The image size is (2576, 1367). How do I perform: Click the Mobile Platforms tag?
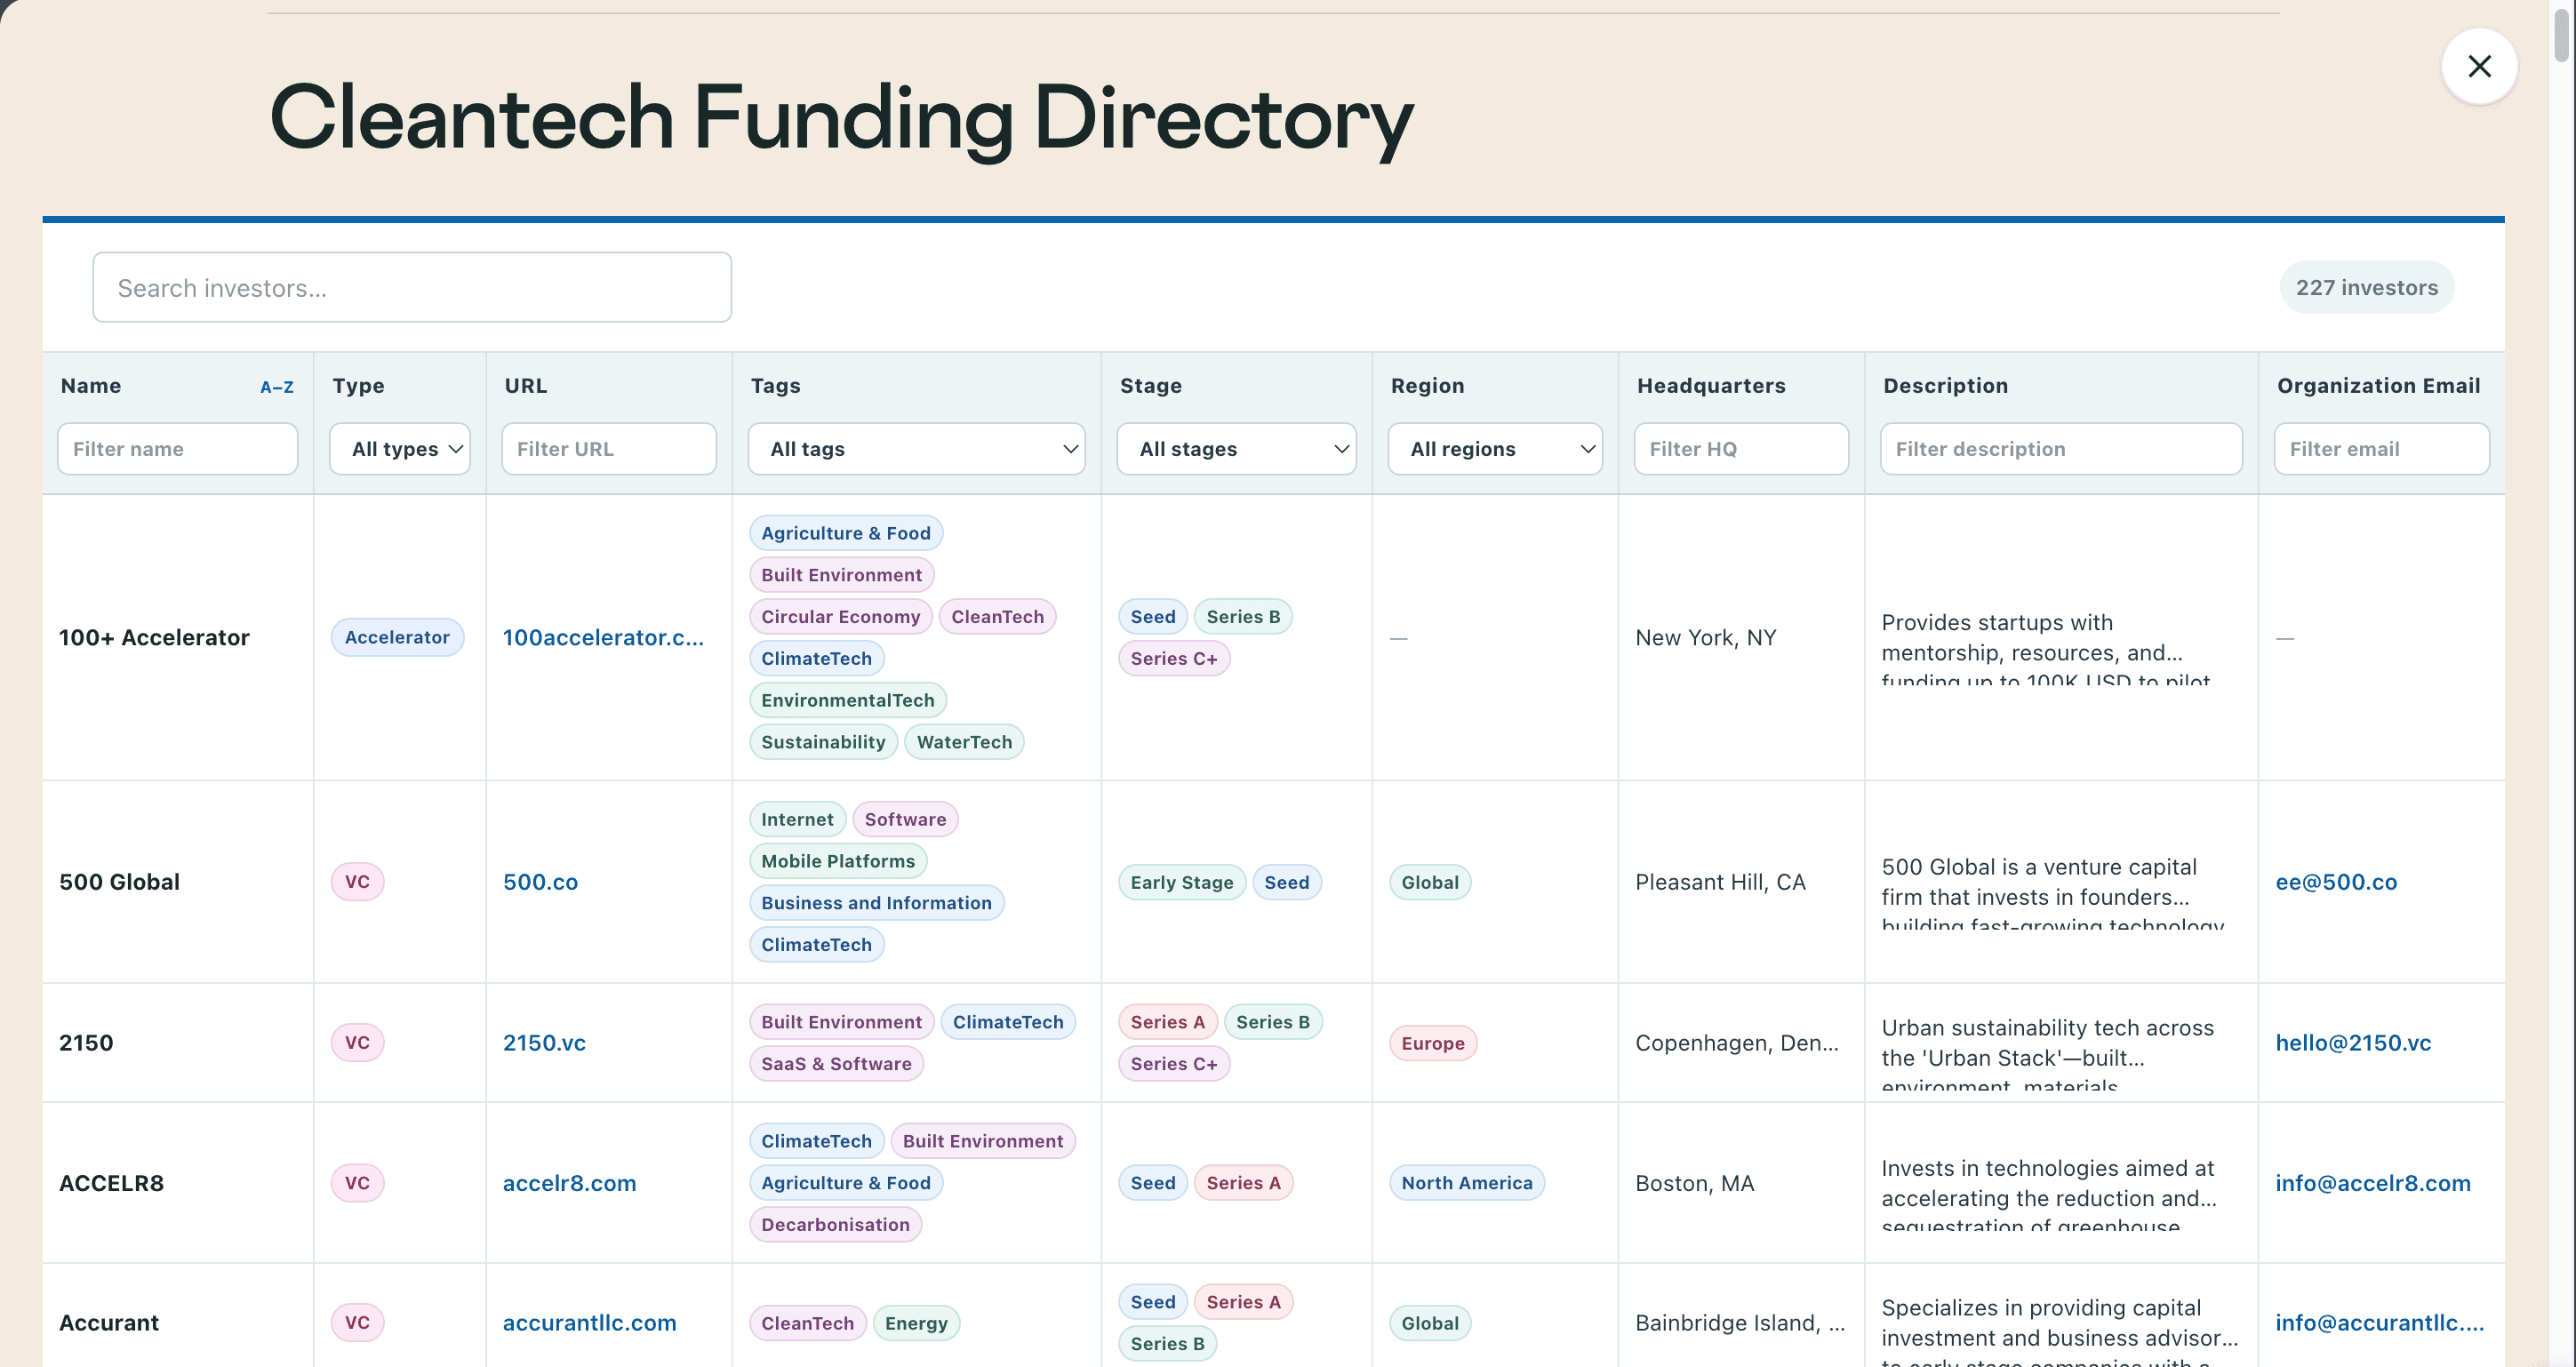tap(838, 861)
